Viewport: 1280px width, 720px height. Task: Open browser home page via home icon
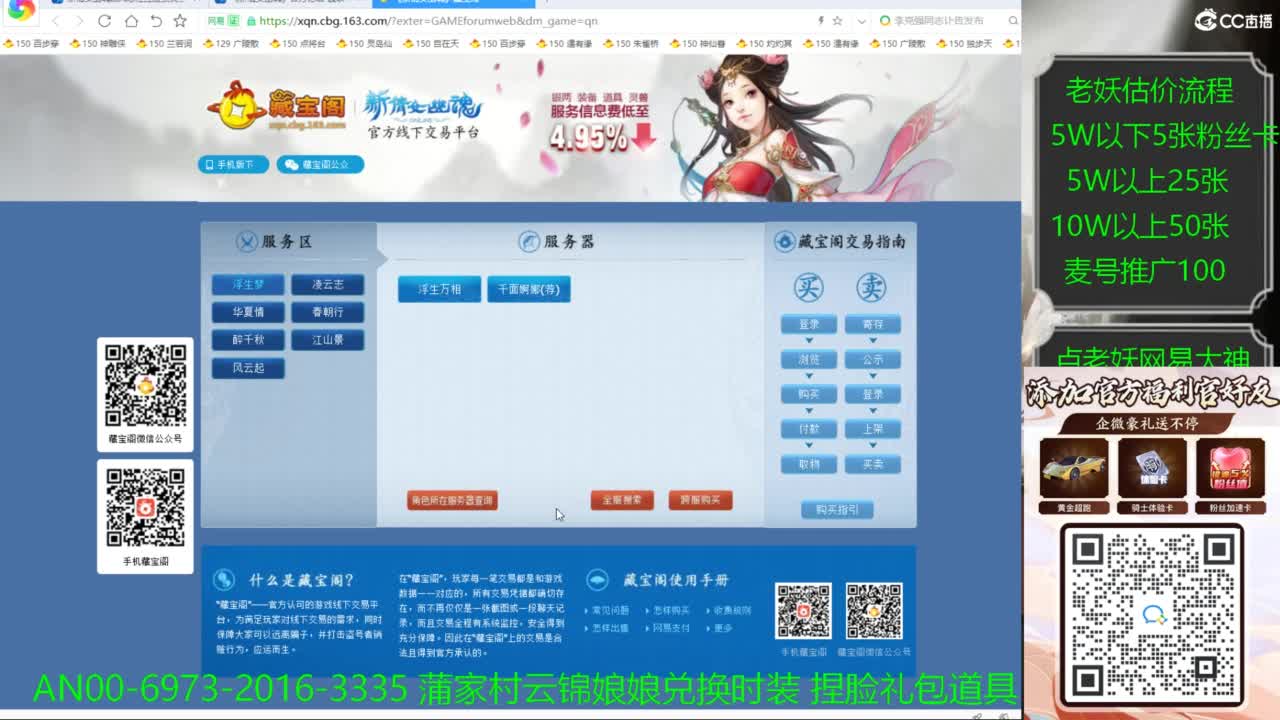pyautogui.click(x=132, y=21)
